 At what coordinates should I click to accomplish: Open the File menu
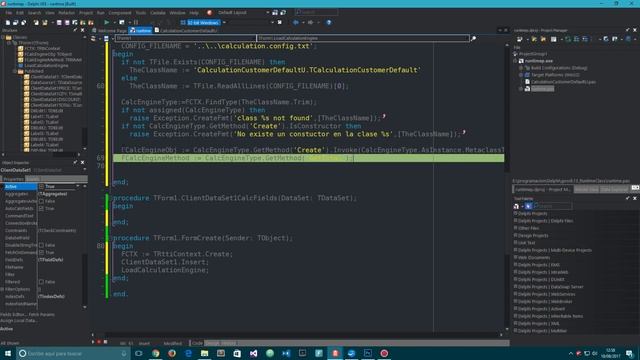(9, 13)
